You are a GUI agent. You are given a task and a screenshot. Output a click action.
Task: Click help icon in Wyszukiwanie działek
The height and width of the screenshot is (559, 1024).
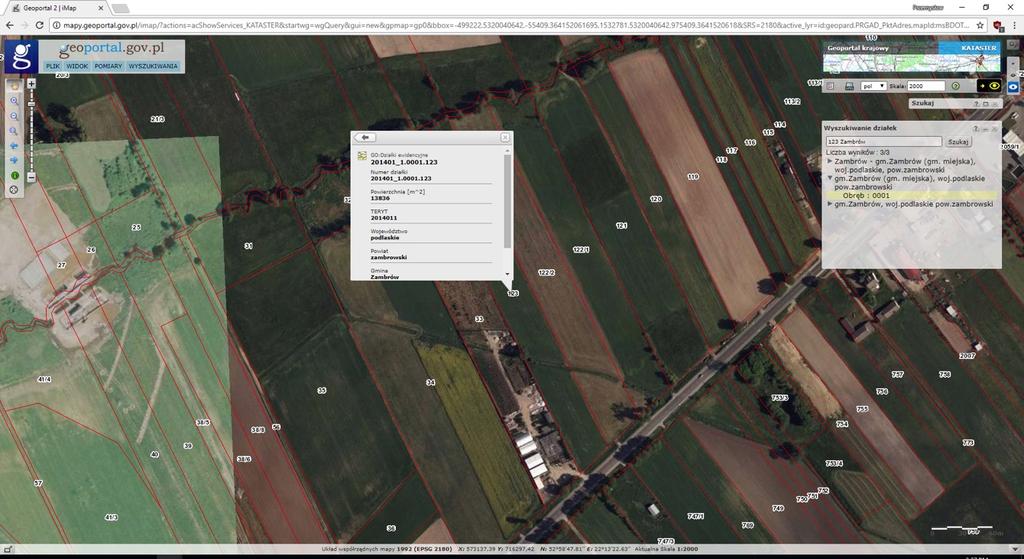(x=976, y=129)
